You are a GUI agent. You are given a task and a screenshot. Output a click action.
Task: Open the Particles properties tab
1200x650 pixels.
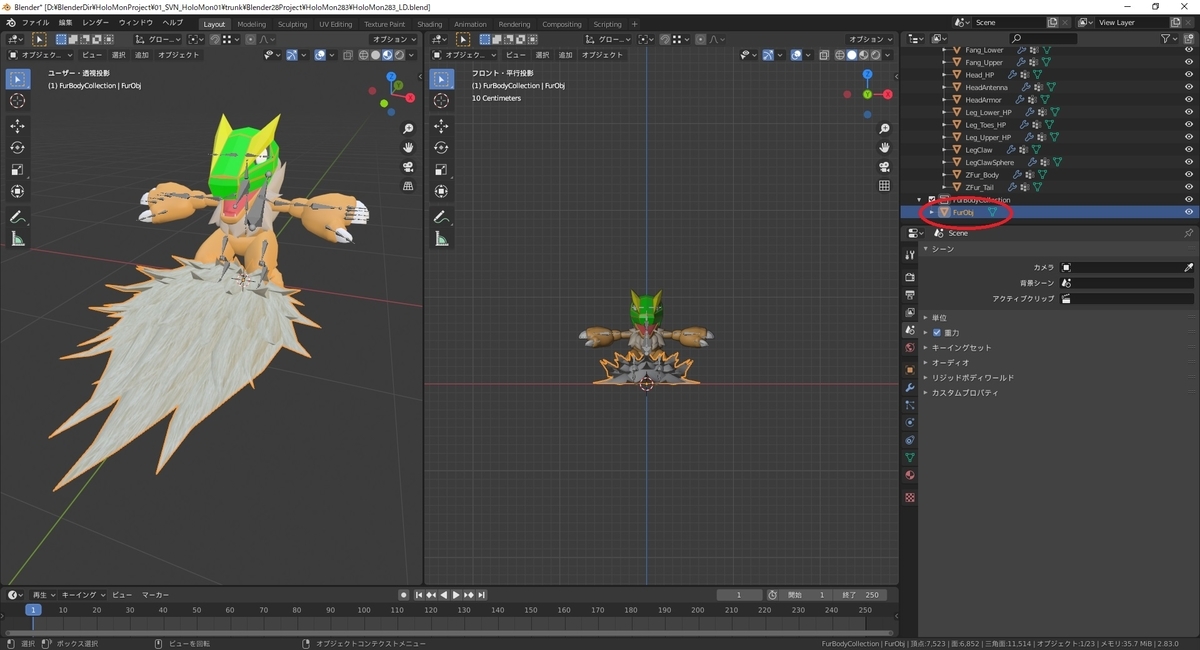910,404
